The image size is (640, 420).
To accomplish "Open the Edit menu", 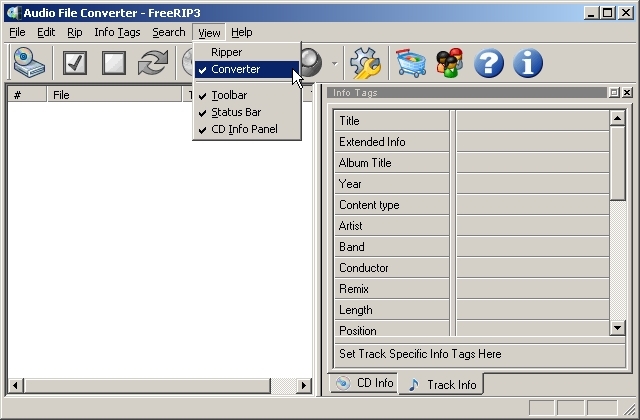I will 46,32.
